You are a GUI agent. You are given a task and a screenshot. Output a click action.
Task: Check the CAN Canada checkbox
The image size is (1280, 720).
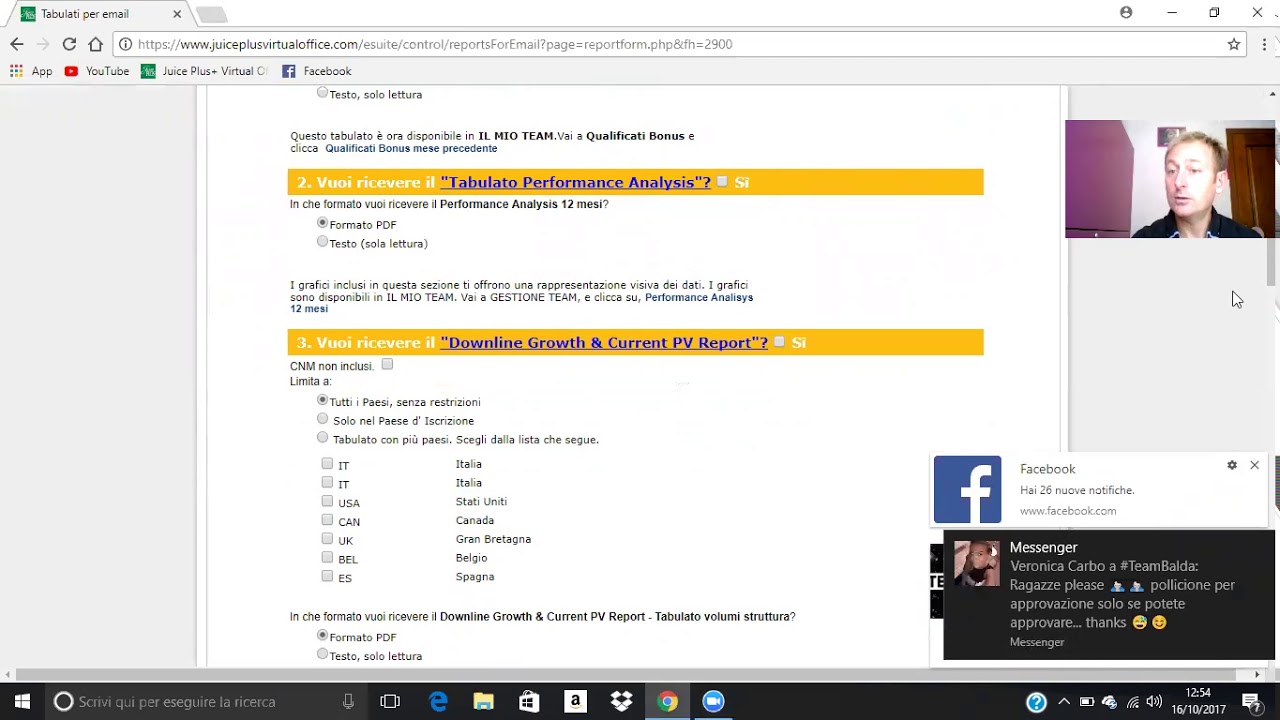[327, 520]
